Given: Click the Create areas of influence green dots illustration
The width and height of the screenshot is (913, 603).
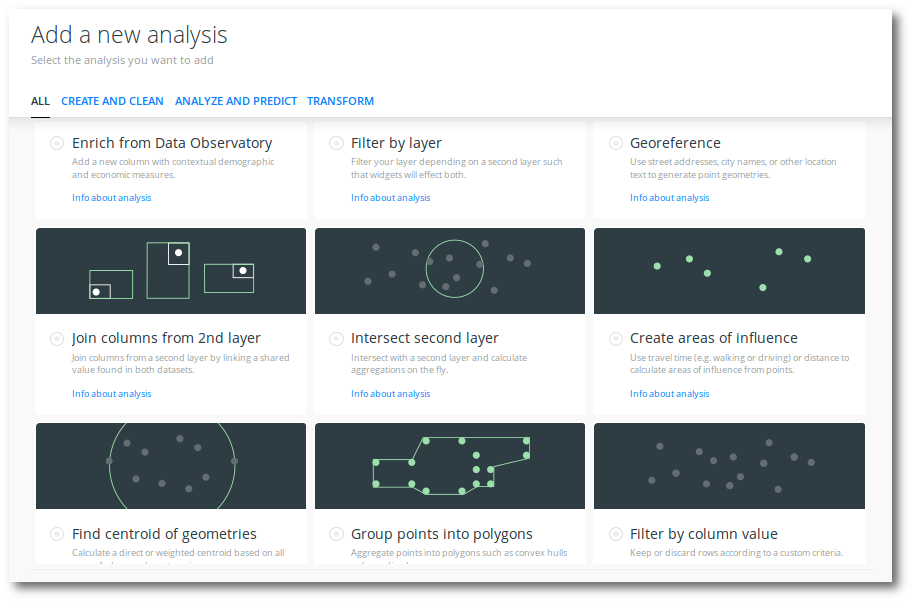Looking at the screenshot, I should pyautogui.click(x=729, y=271).
